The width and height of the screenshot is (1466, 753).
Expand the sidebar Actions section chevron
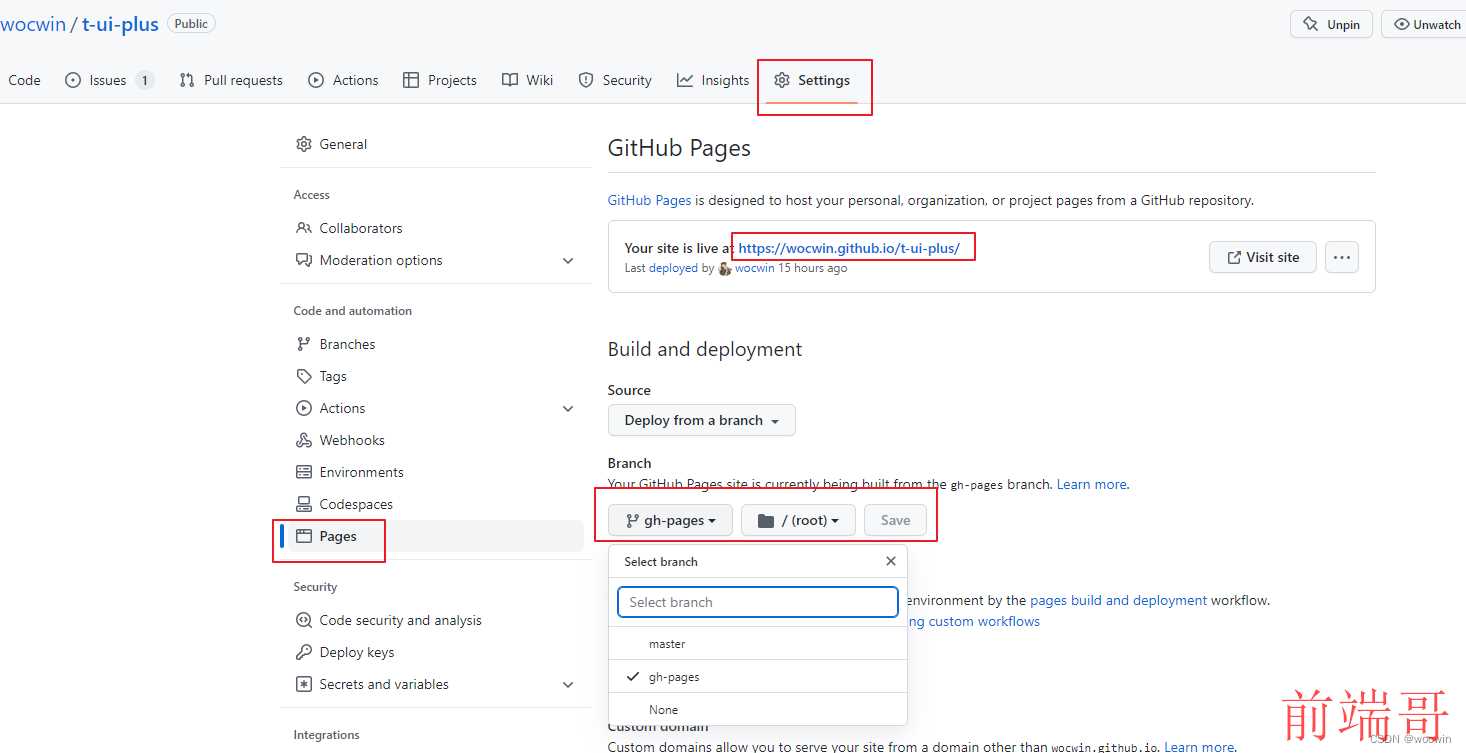coord(568,408)
